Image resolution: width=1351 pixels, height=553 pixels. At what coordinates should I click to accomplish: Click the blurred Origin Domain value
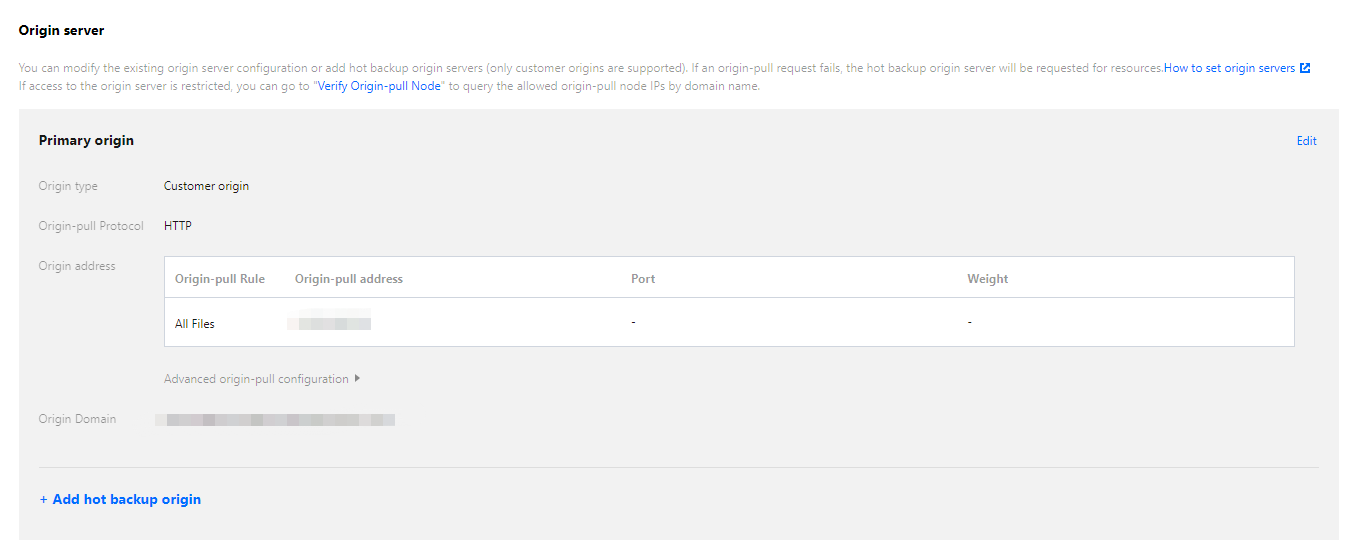pos(275,420)
